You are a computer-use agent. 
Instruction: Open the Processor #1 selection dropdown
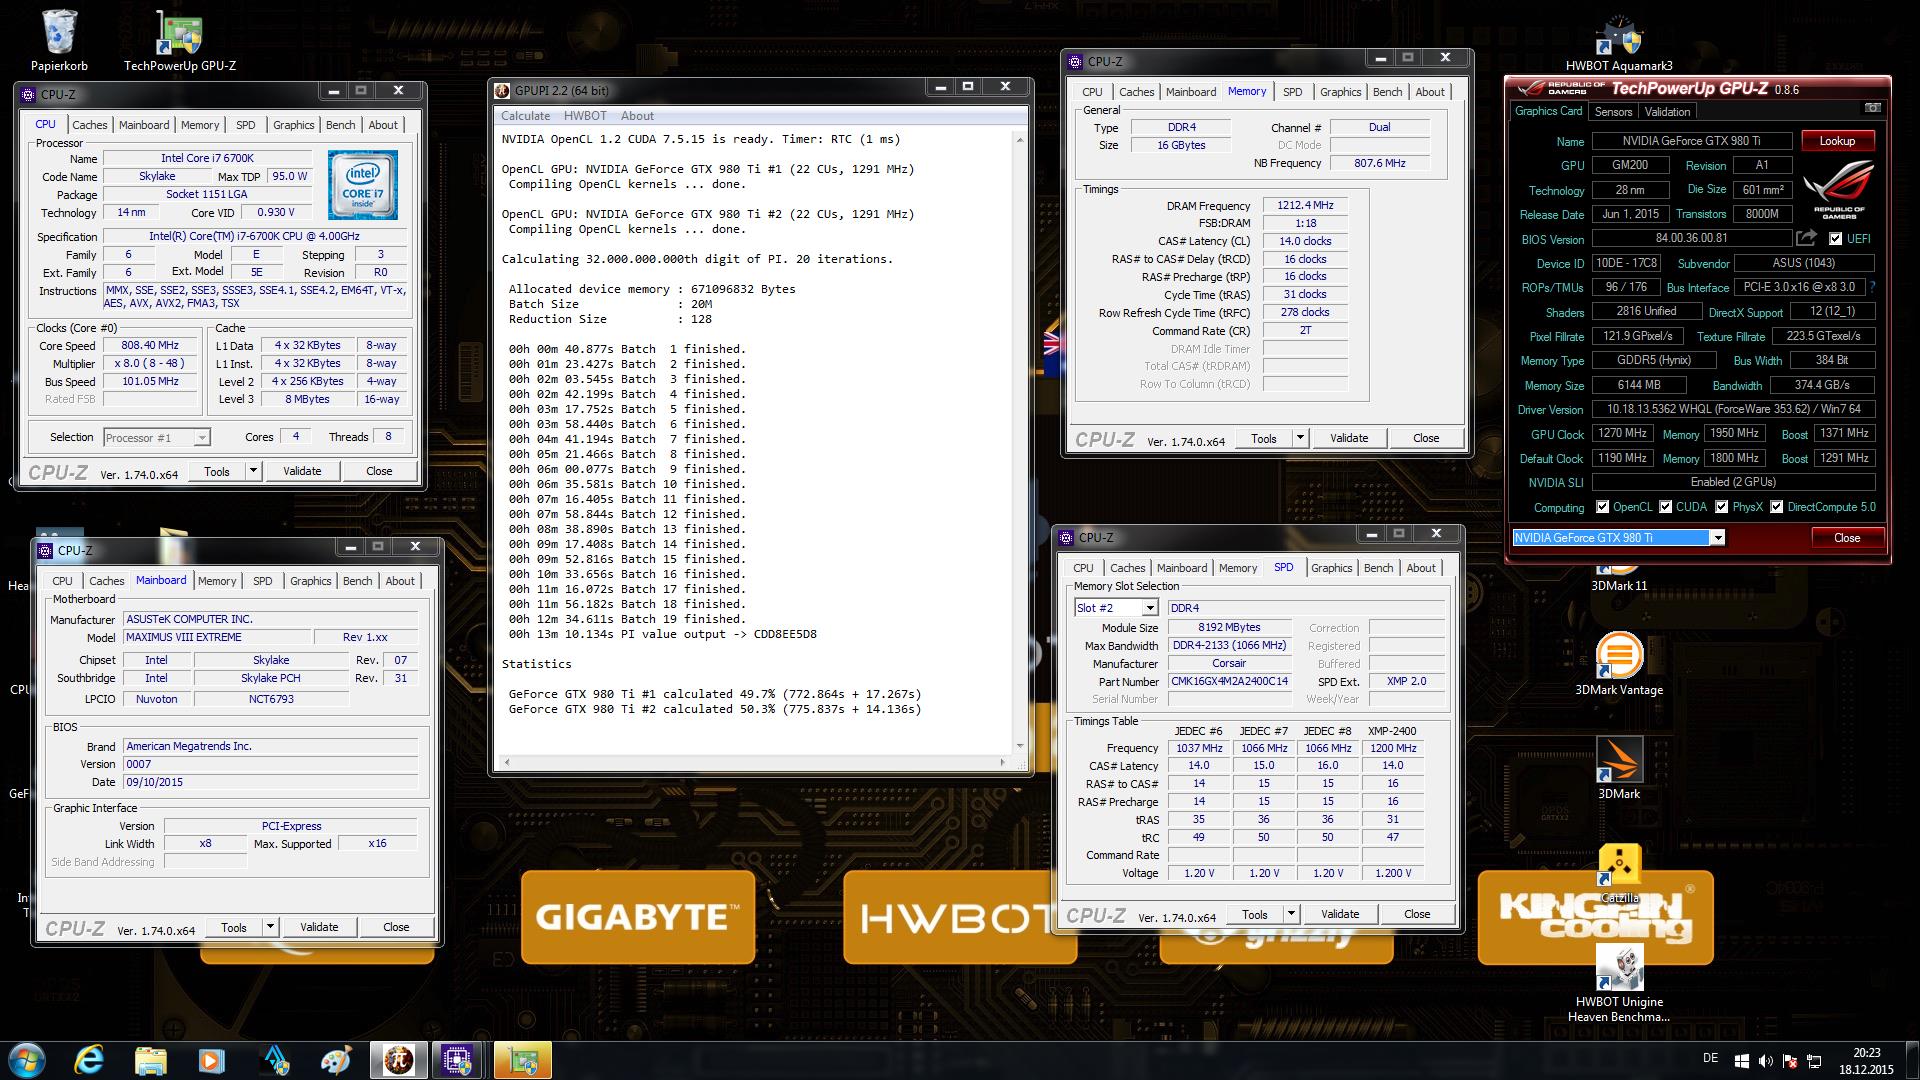click(x=156, y=437)
